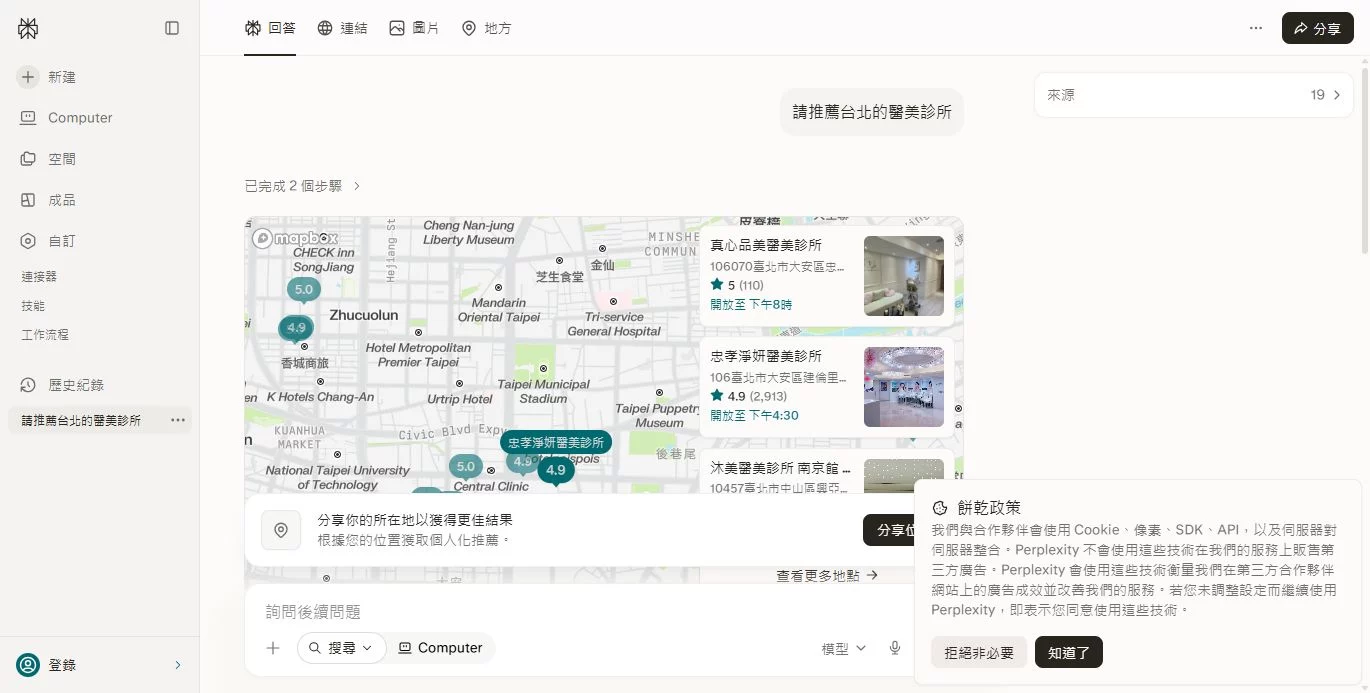Open the 真心品美醫美診所 place card
This screenshot has height=693, width=1370.
827,275
